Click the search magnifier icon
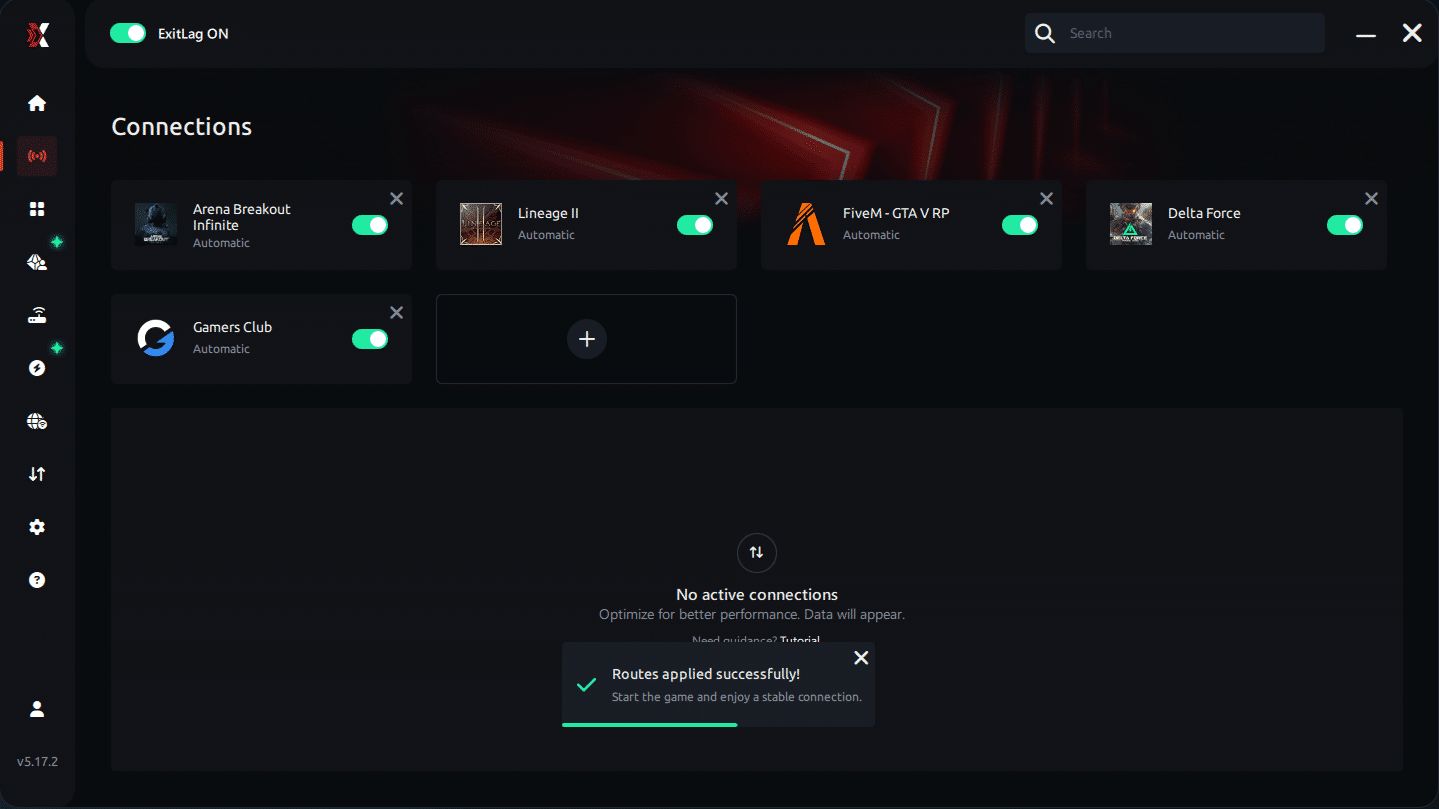The width and height of the screenshot is (1439, 809). click(1045, 34)
